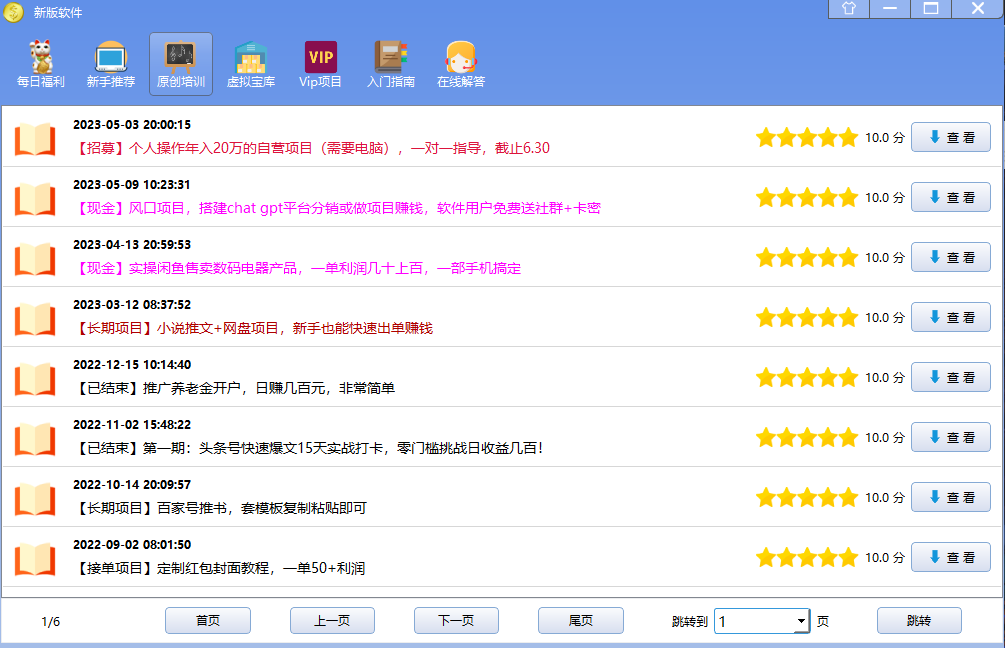Select the 原创培训 tab
This screenshot has height=648, width=1005.
(x=181, y=64)
